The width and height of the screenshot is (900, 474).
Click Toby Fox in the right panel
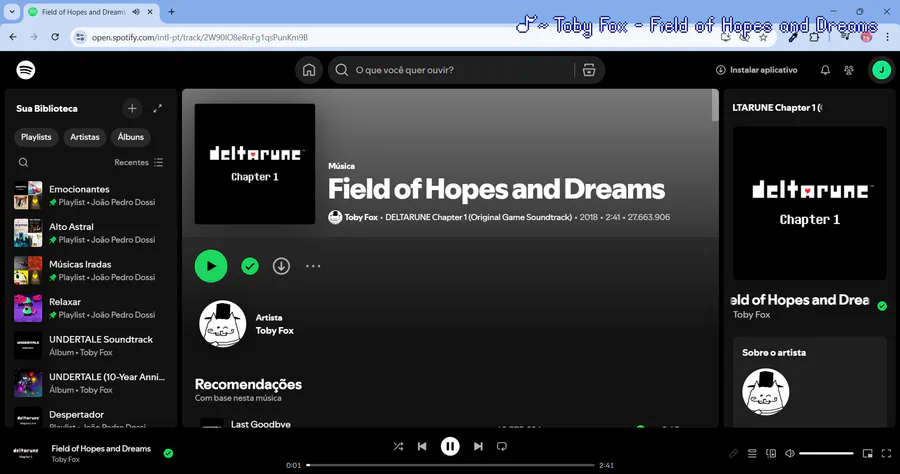pyautogui.click(x=751, y=314)
